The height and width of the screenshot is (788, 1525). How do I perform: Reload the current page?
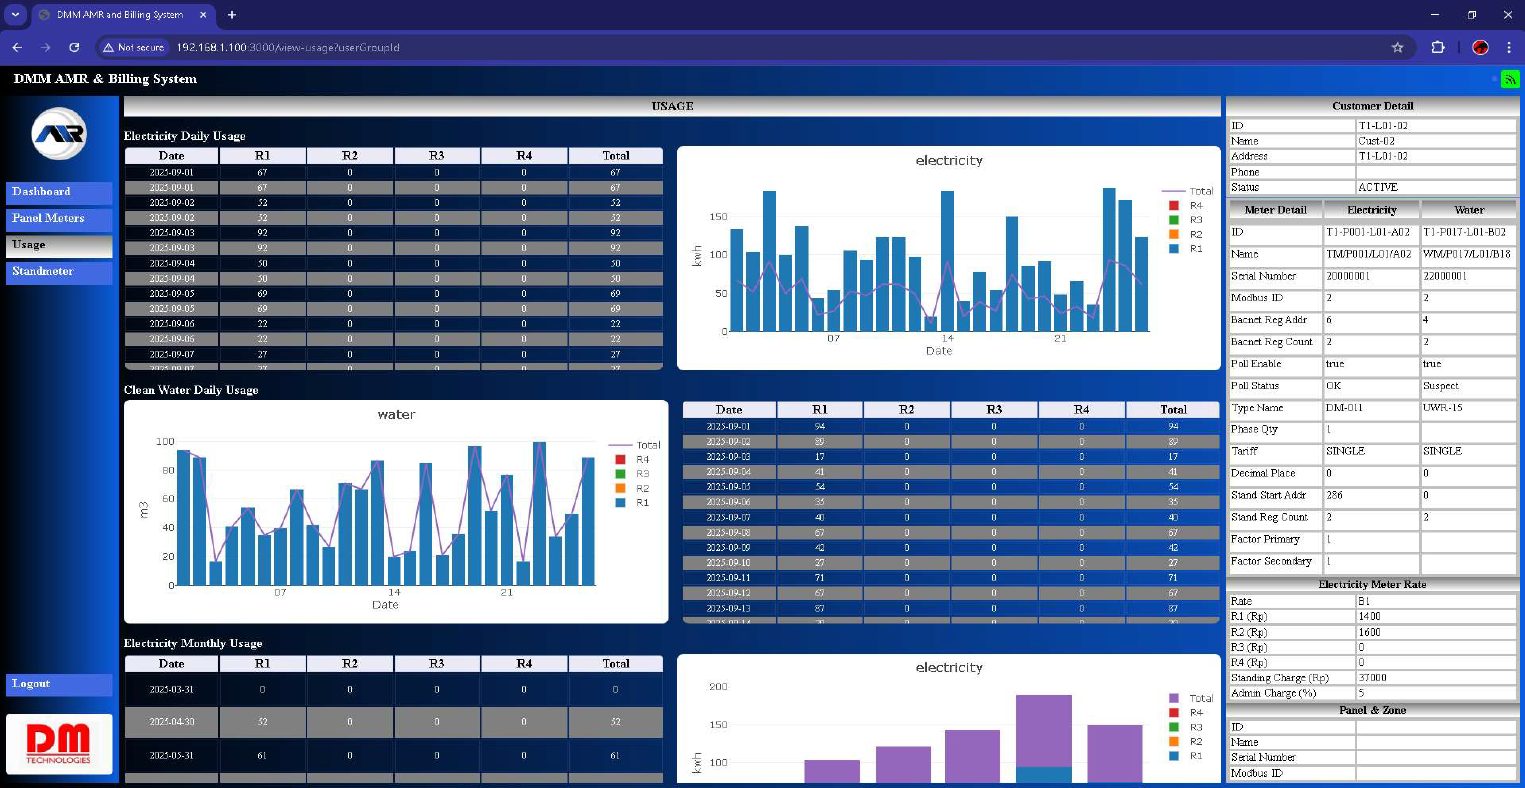(x=74, y=47)
